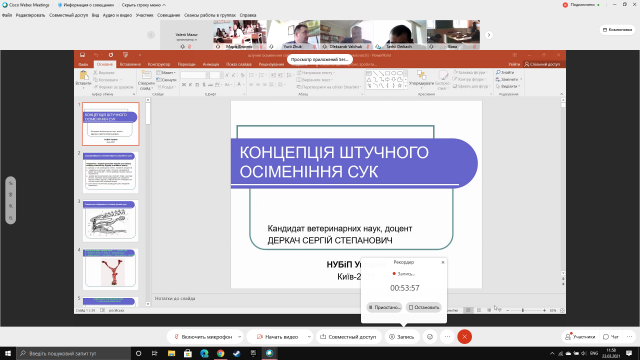Image resolution: width=640 pixels, height=360 pixels.
Task: Open Webex Совместный доступ menu
Action: 69,15
